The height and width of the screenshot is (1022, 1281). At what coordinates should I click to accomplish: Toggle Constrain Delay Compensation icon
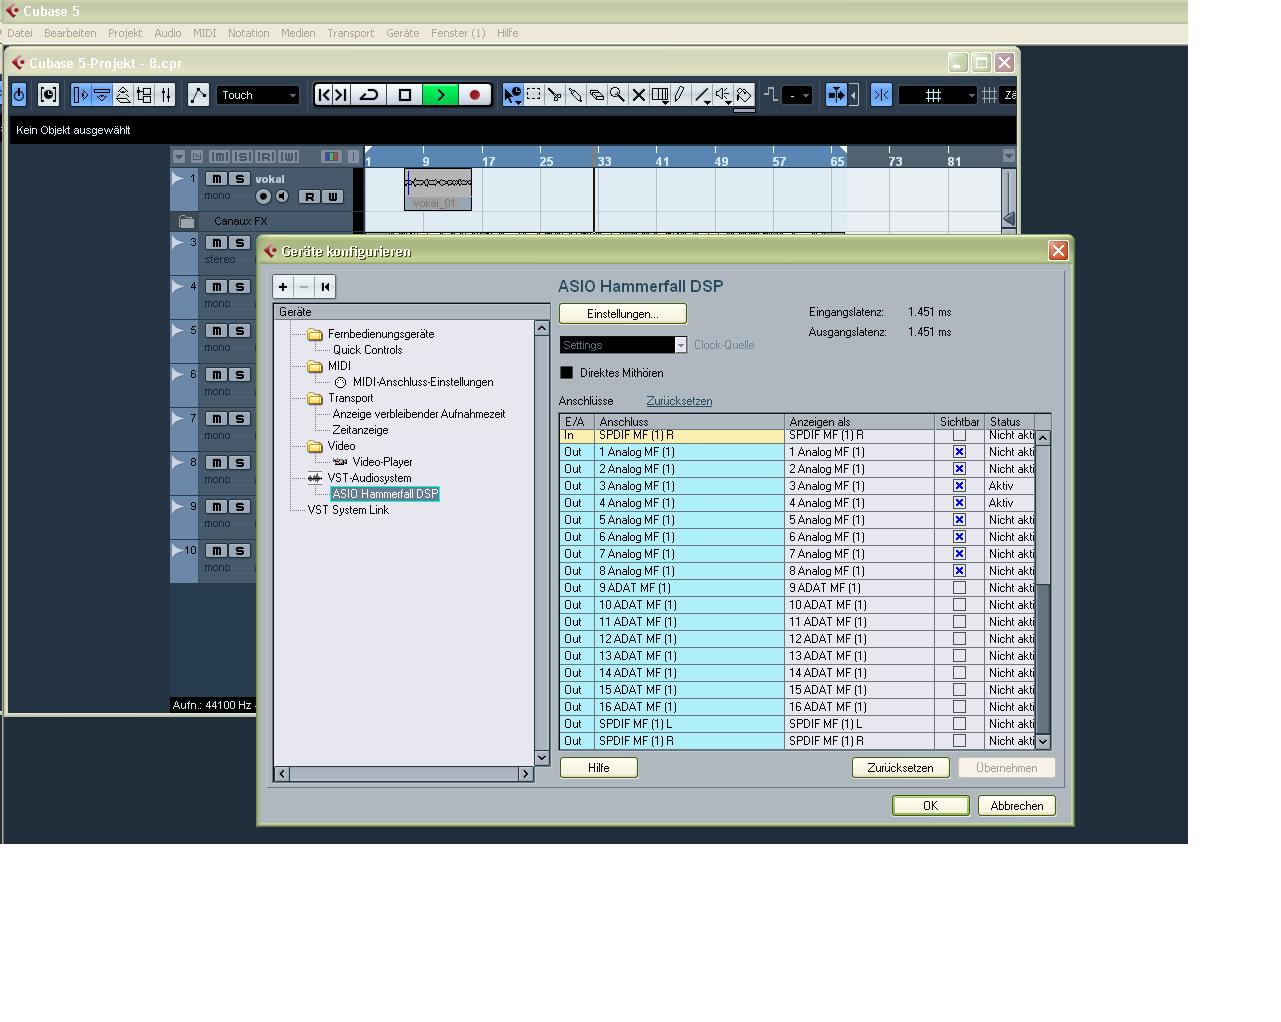48,95
